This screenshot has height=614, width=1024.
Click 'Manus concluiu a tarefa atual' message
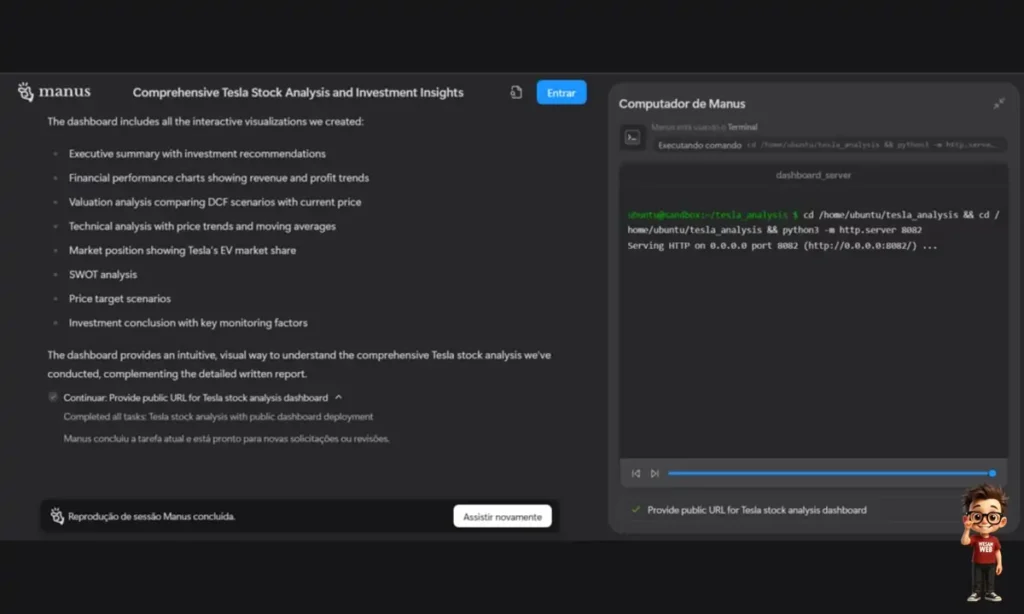tap(226, 439)
